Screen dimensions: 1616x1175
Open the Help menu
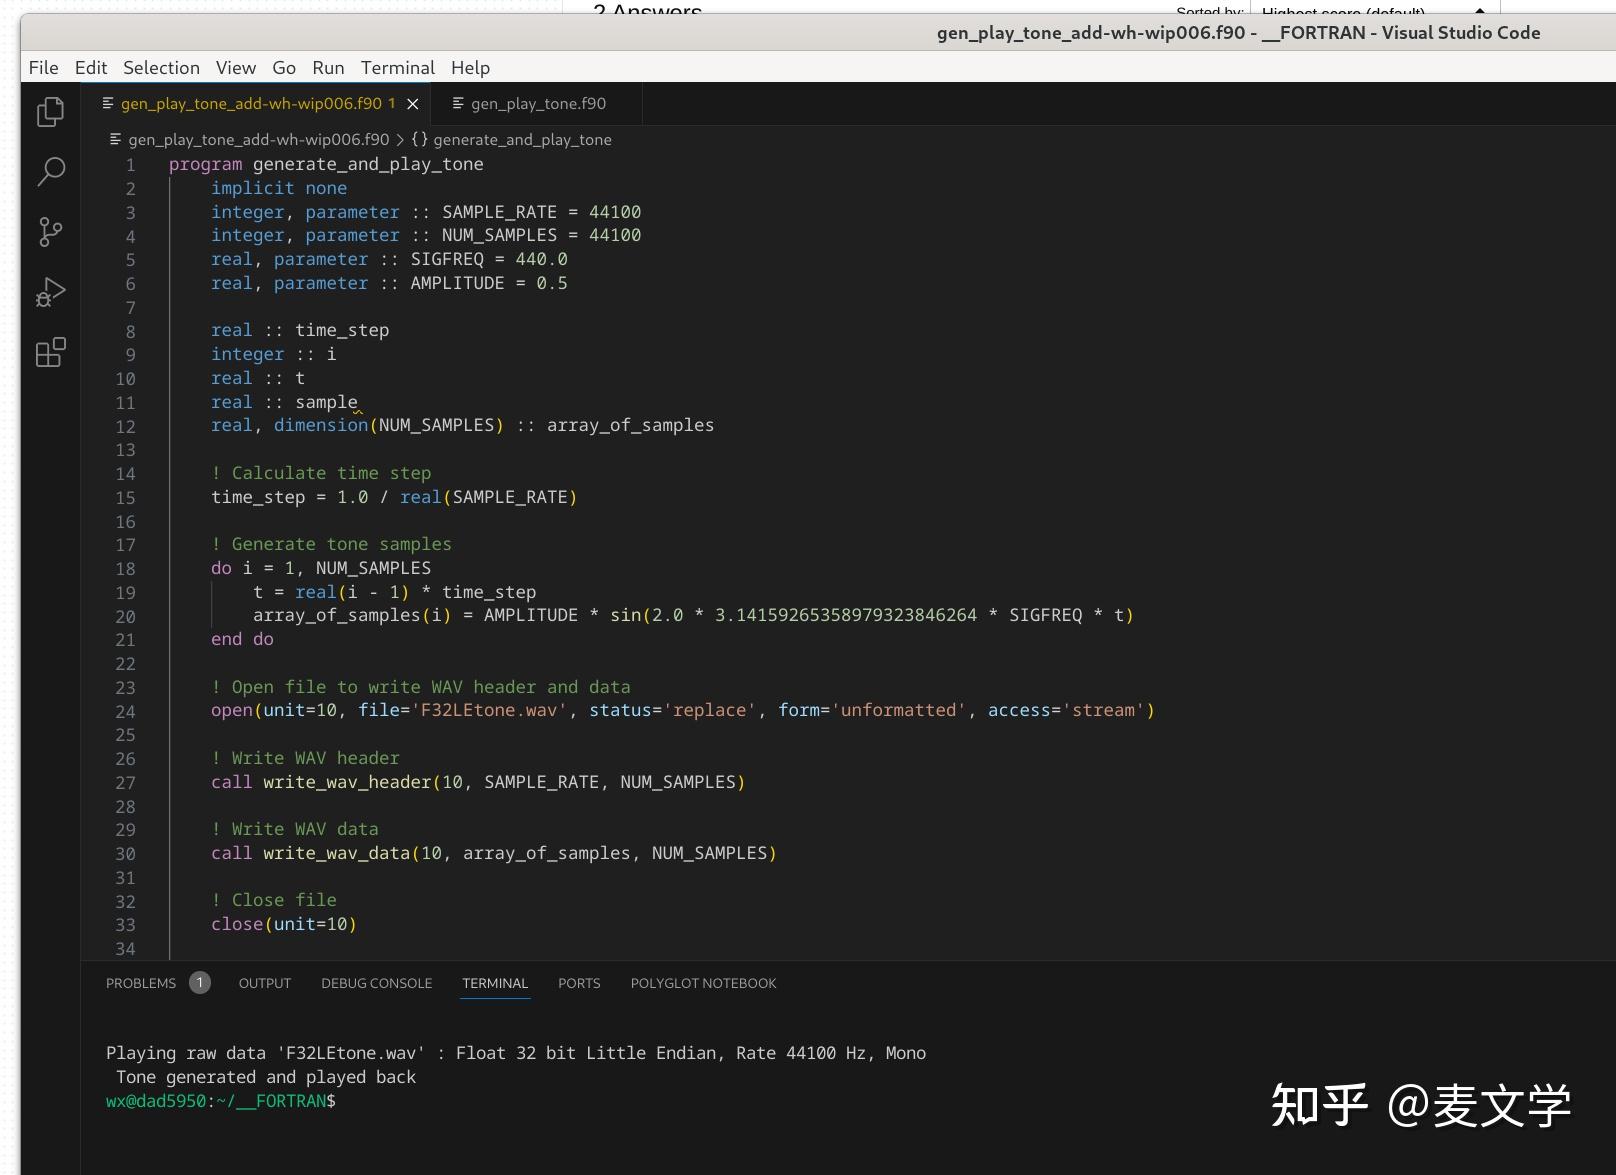tap(470, 67)
